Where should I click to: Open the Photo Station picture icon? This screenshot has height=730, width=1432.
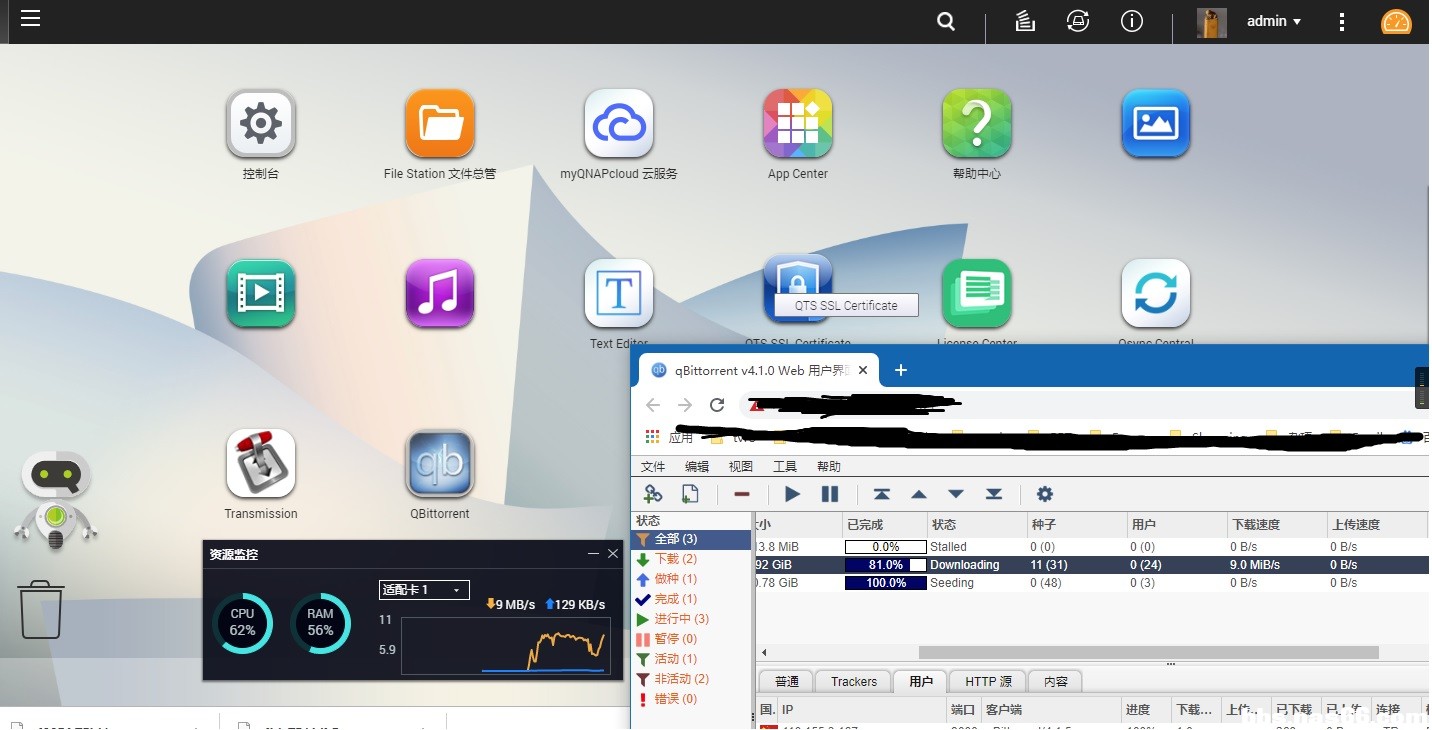pos(1156,124)
